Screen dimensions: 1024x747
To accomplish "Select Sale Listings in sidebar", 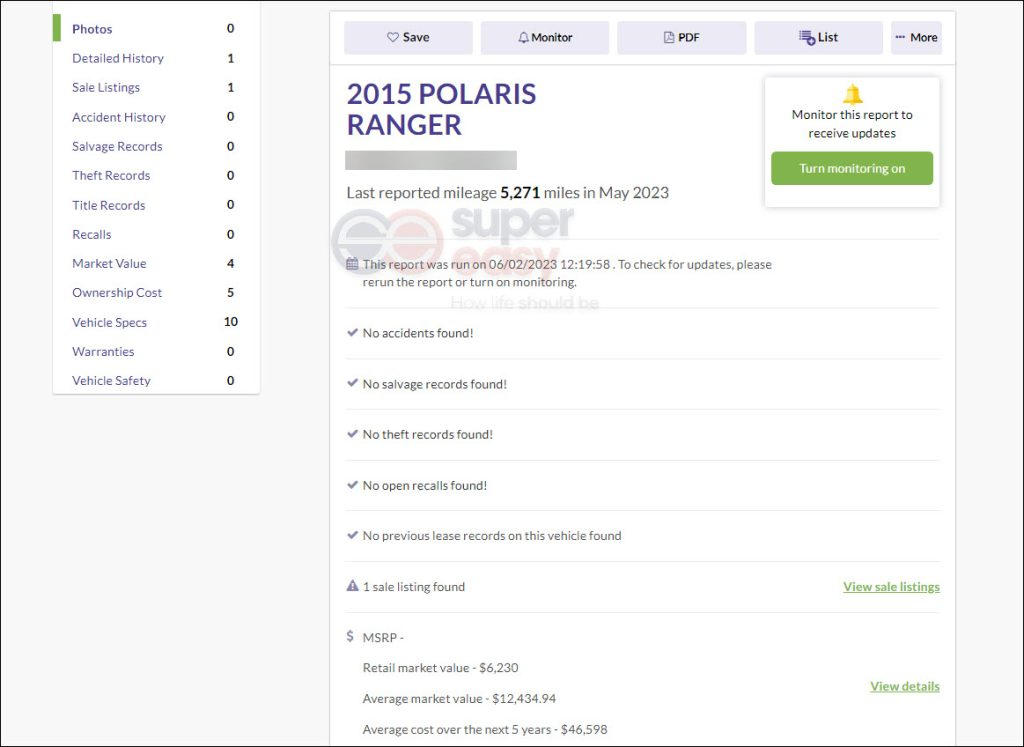I will [x=106, y=87].
